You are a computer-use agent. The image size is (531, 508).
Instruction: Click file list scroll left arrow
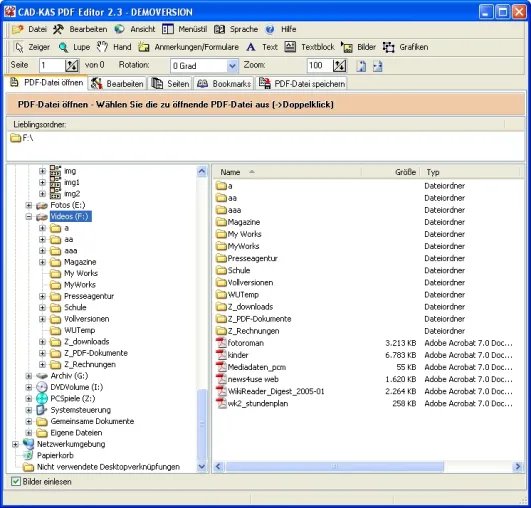[x=218, y=467]
